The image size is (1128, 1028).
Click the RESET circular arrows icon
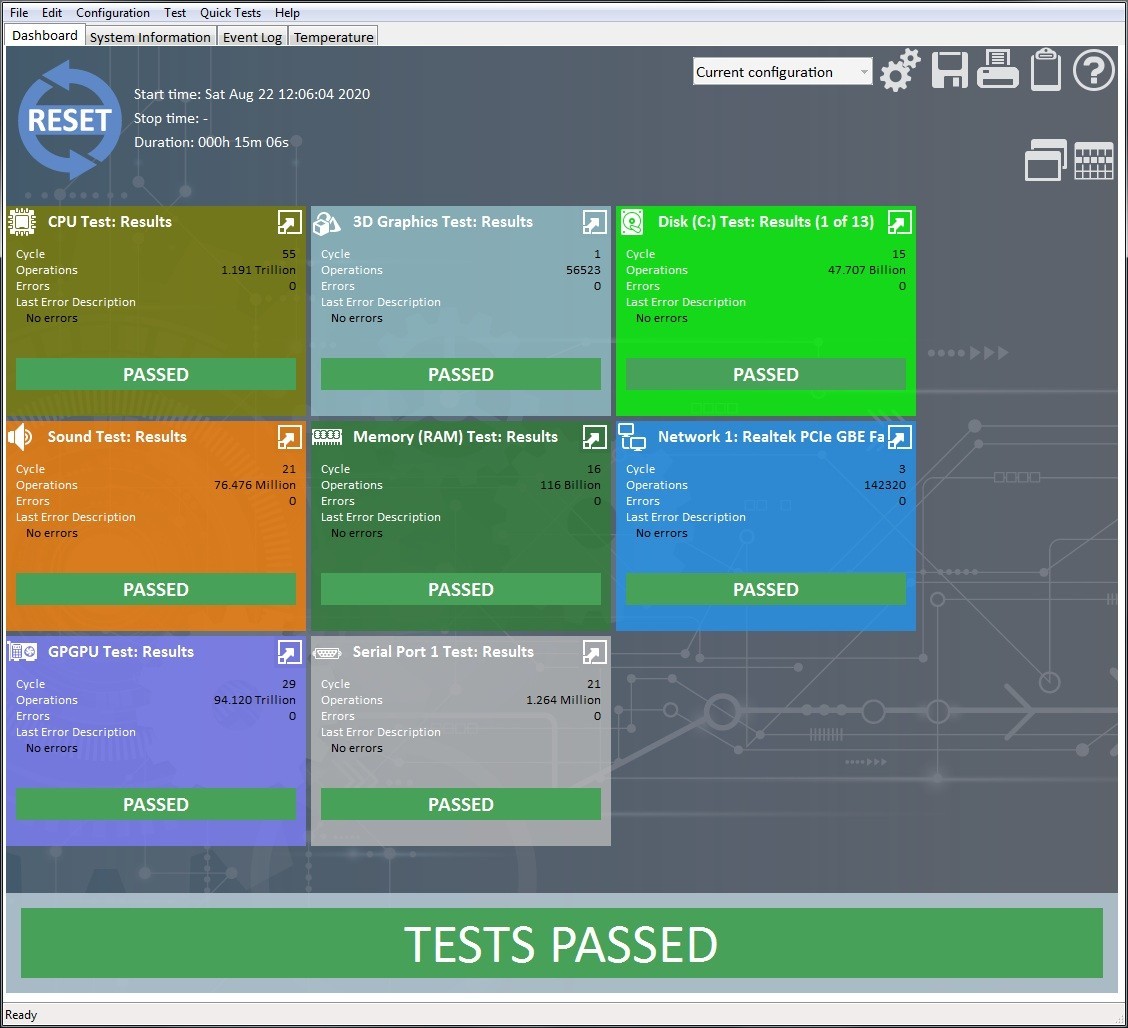[x=69, y=119]
